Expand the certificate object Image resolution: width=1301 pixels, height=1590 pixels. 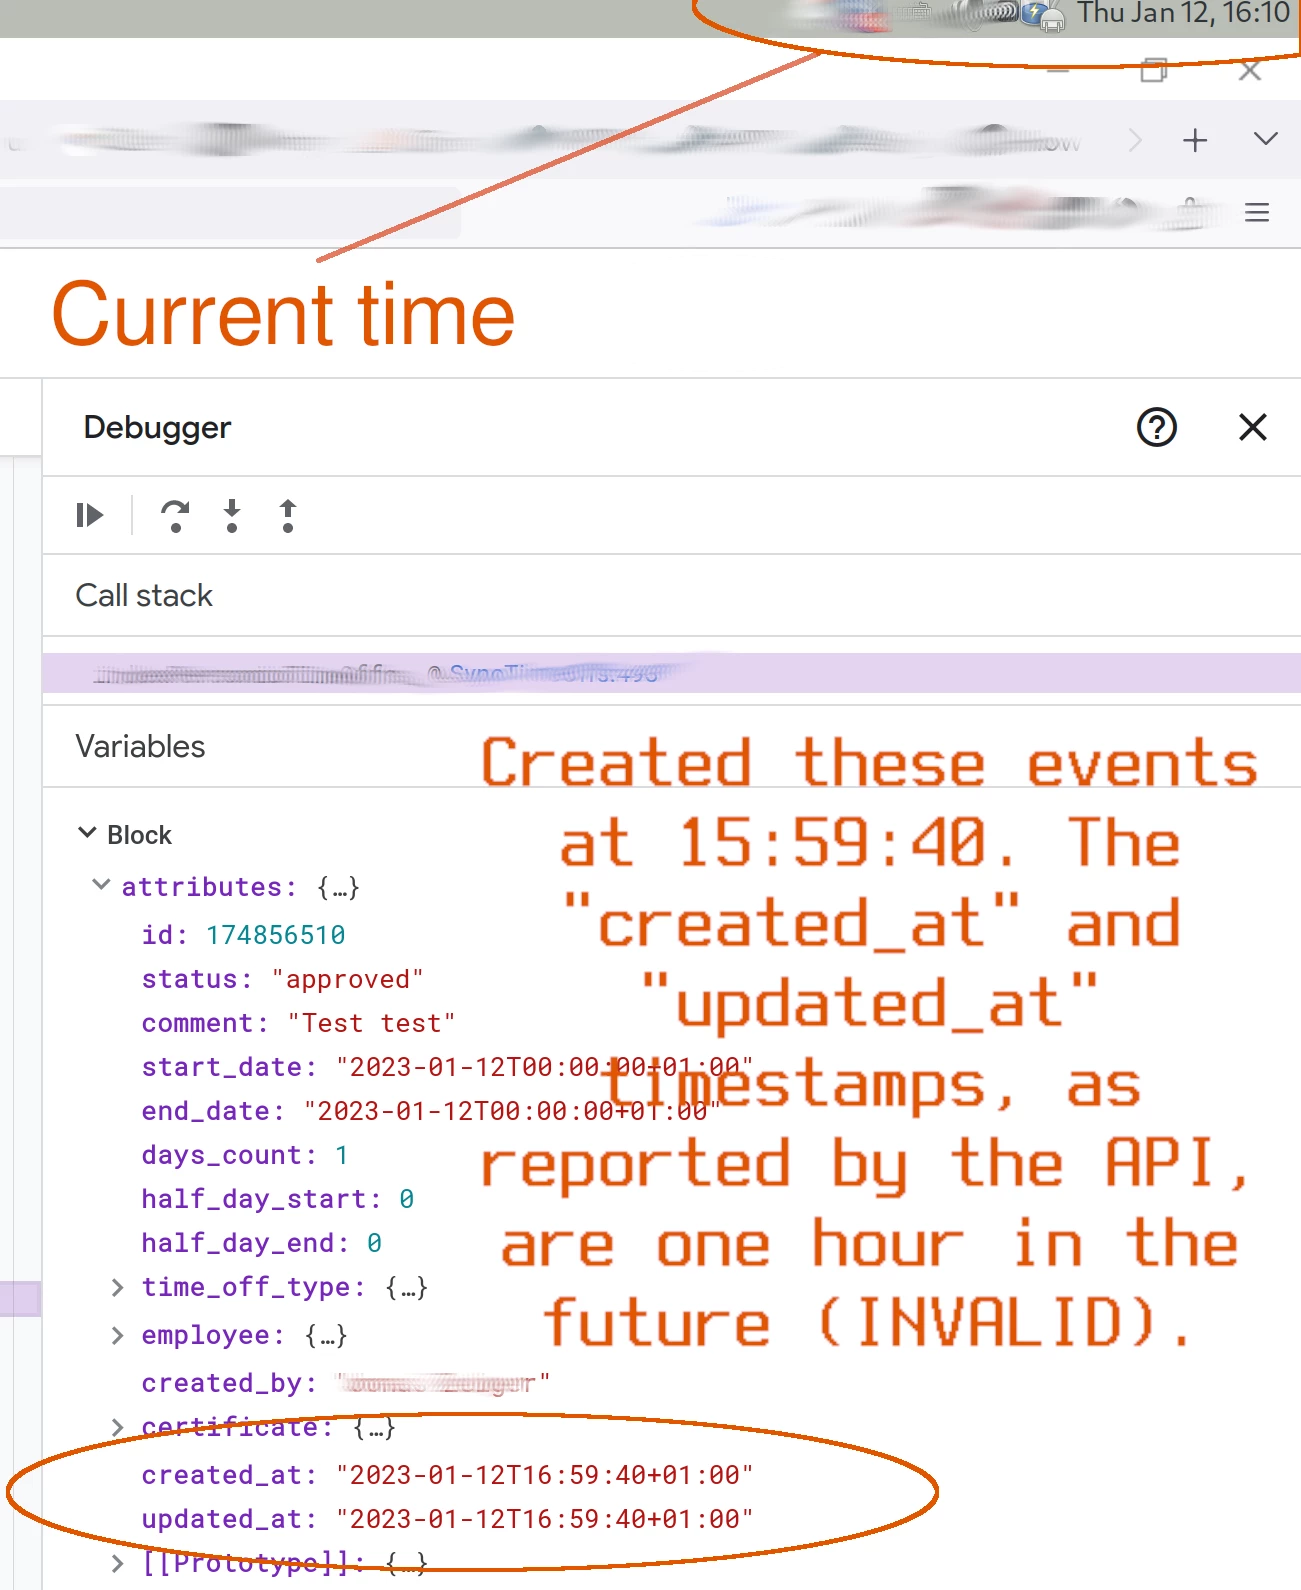click(117, 1427)
